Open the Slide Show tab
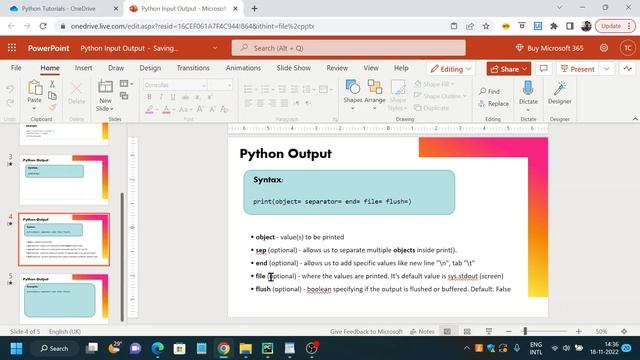Screen dimensions: 640x360 point(293,68)
